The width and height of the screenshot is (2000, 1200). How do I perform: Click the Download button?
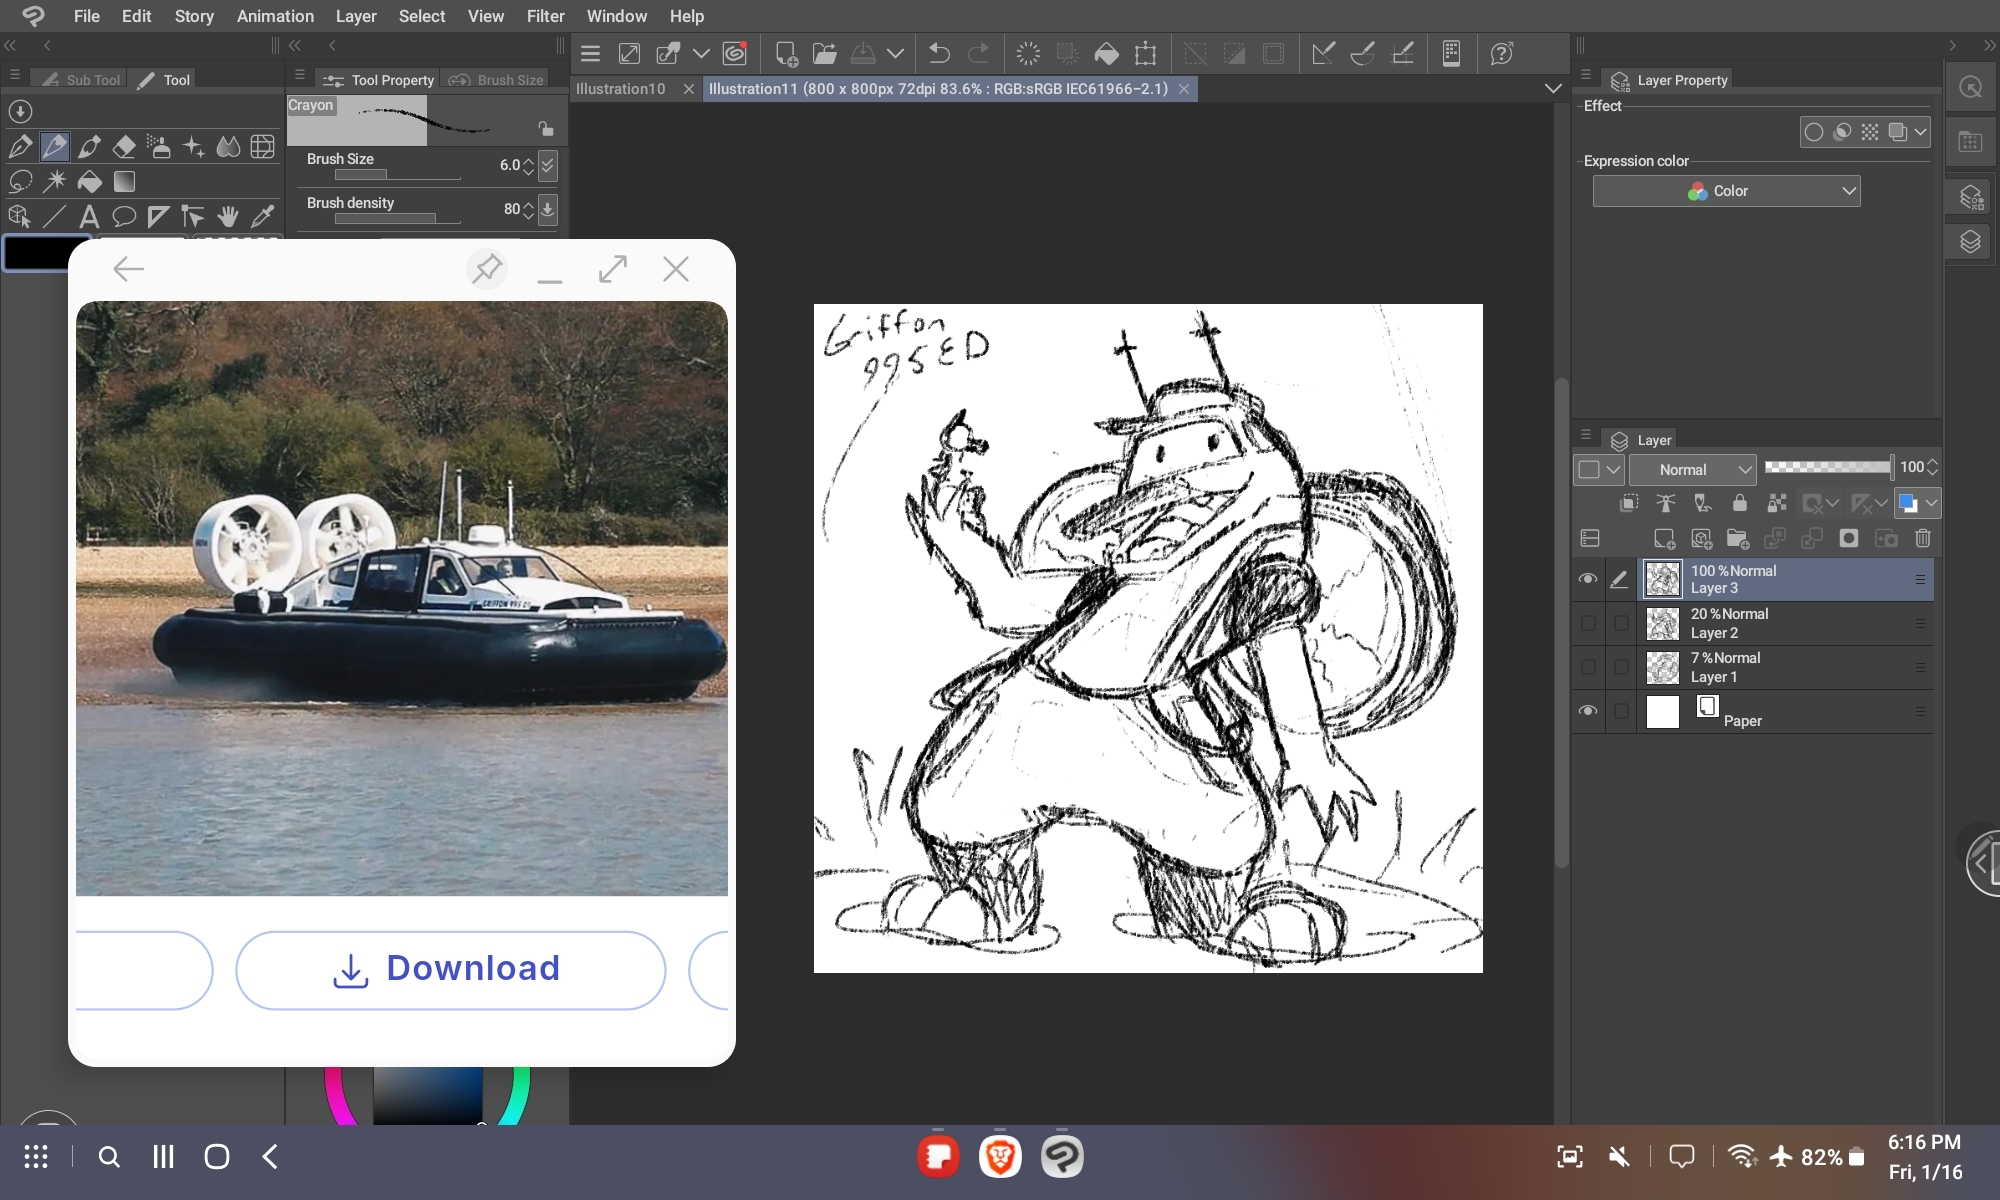point(450,969)
